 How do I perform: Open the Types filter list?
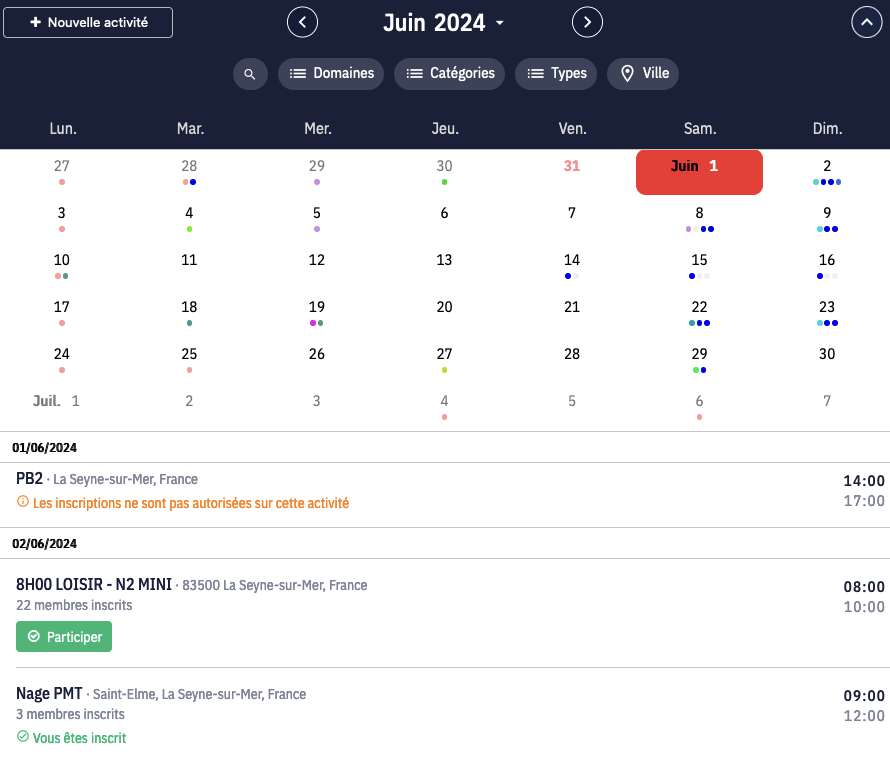pos(556,74)
